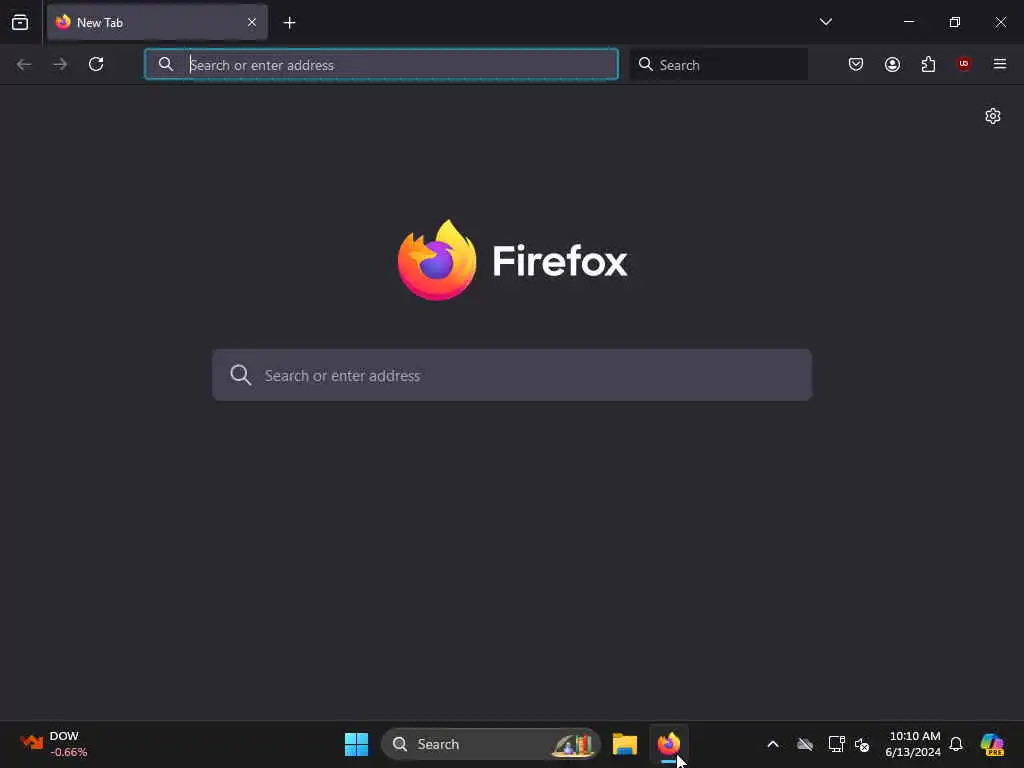The width and height of the screenshot is (1024, 768).
Task: Click the toolbar Search box
Action: point(719,64)
